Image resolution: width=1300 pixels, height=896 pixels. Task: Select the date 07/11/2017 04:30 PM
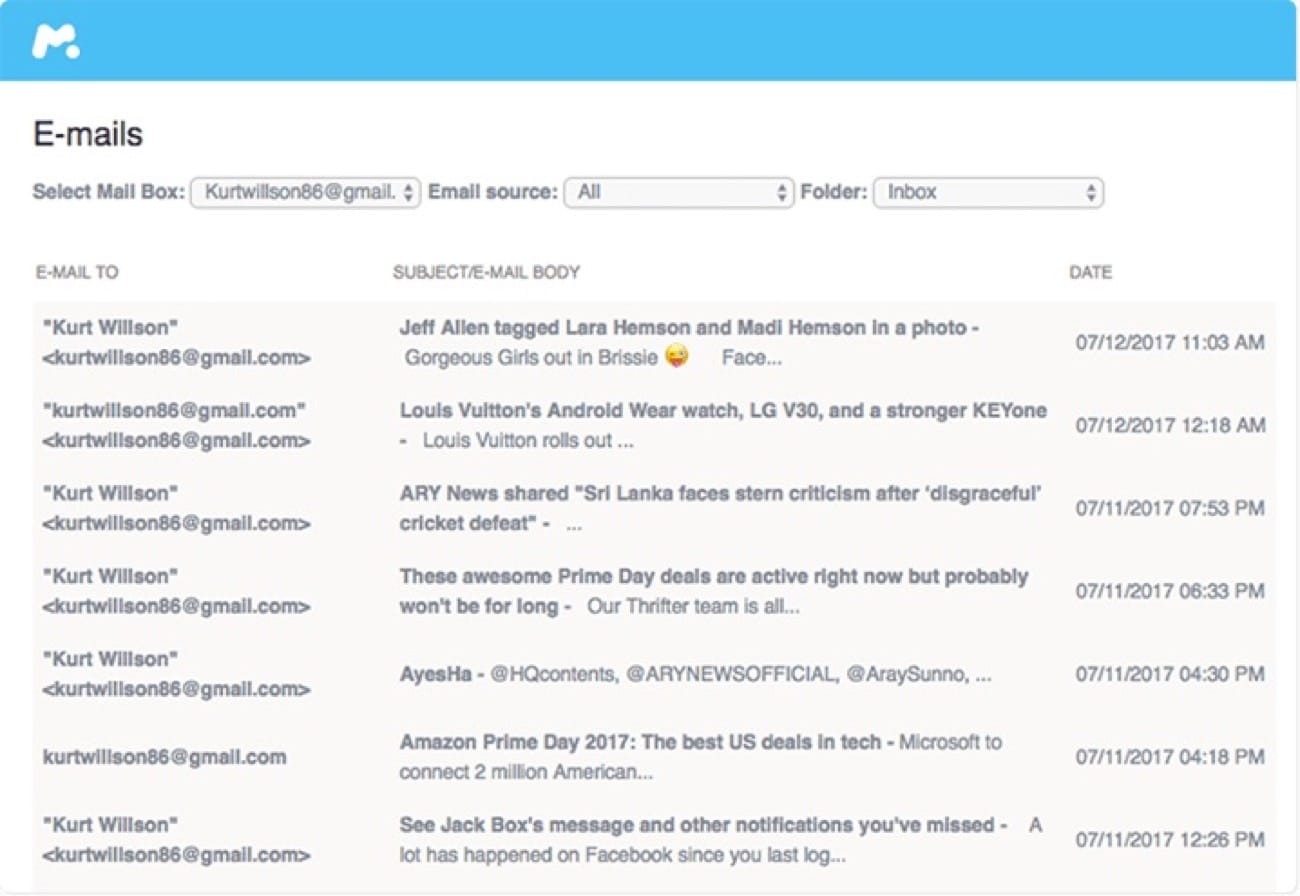[1170, 675]
